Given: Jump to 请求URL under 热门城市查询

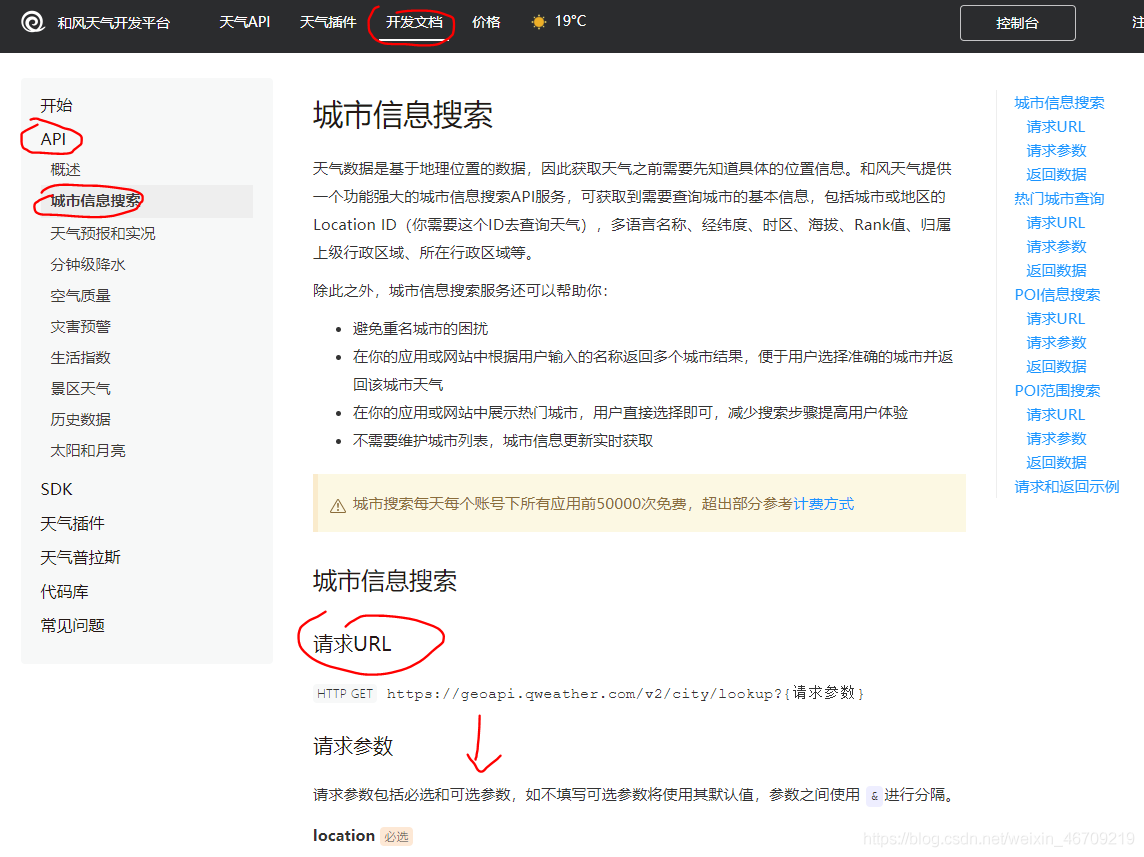Looking at the screenshot, I should (x=1055, y=222).
